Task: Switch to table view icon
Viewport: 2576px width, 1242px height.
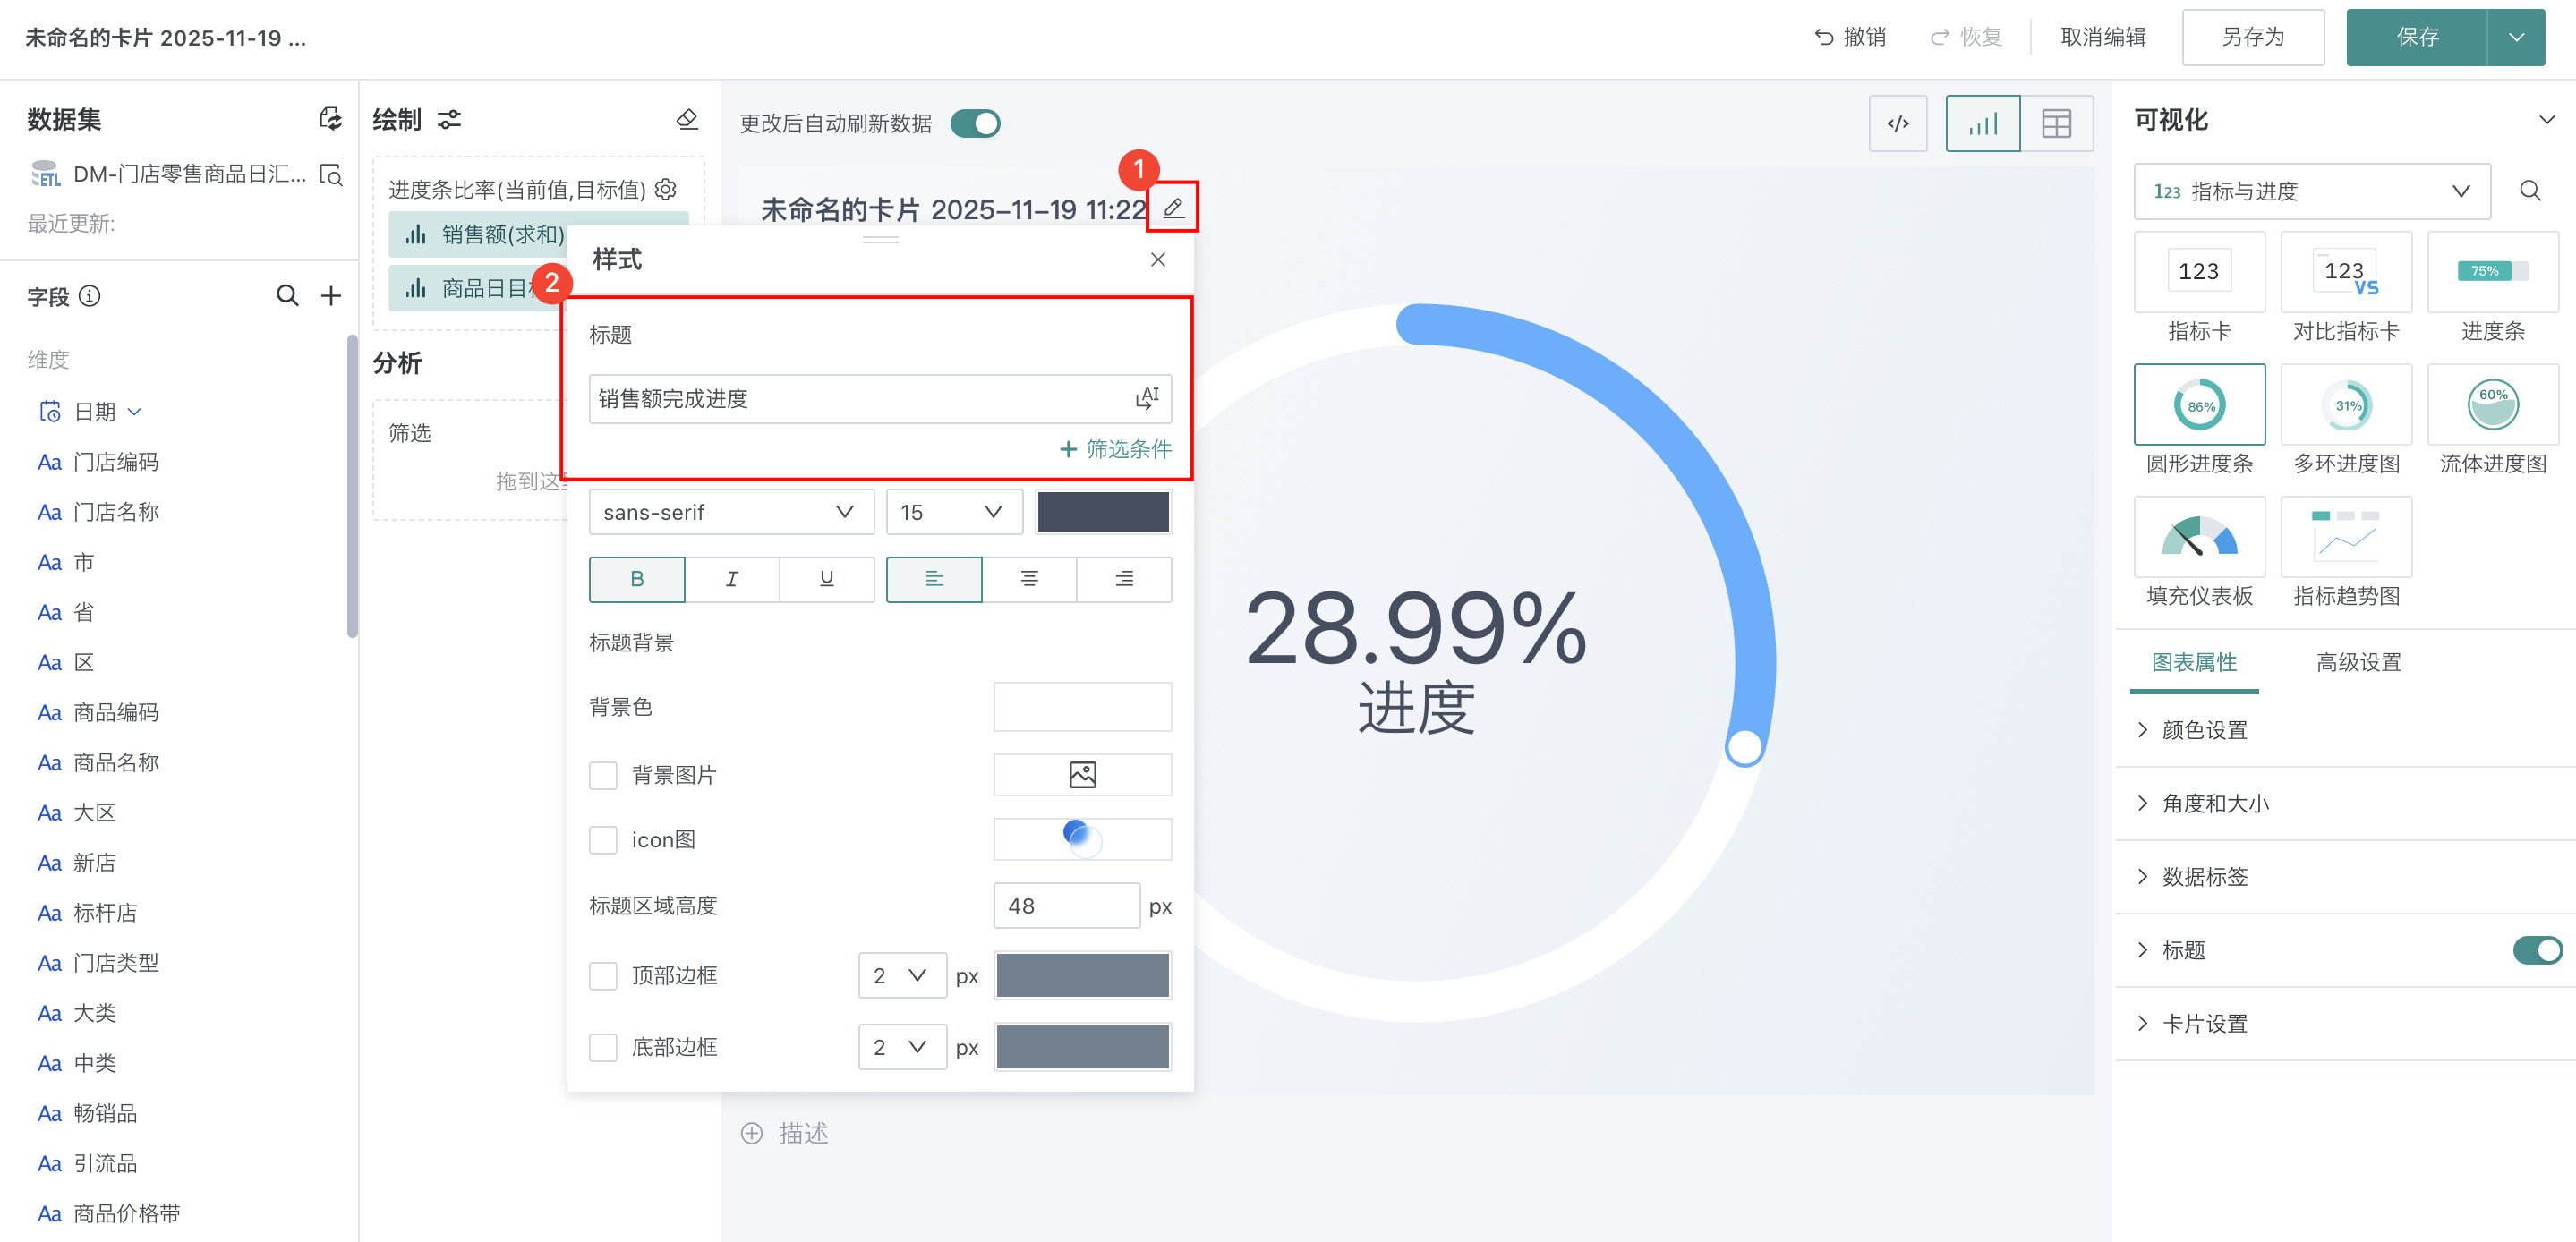Action: pyautogui.click(x=2056, y=124)
